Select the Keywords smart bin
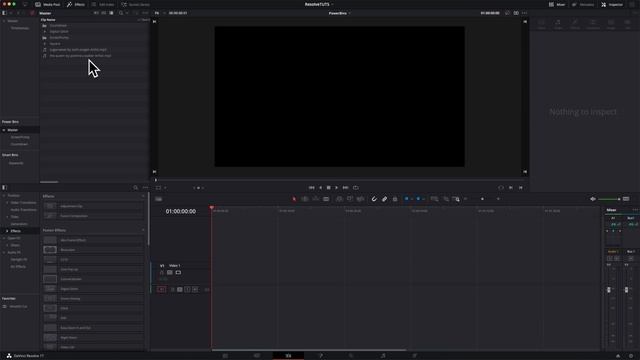Viewport: 640px width, 360px height. pos(16,163)
